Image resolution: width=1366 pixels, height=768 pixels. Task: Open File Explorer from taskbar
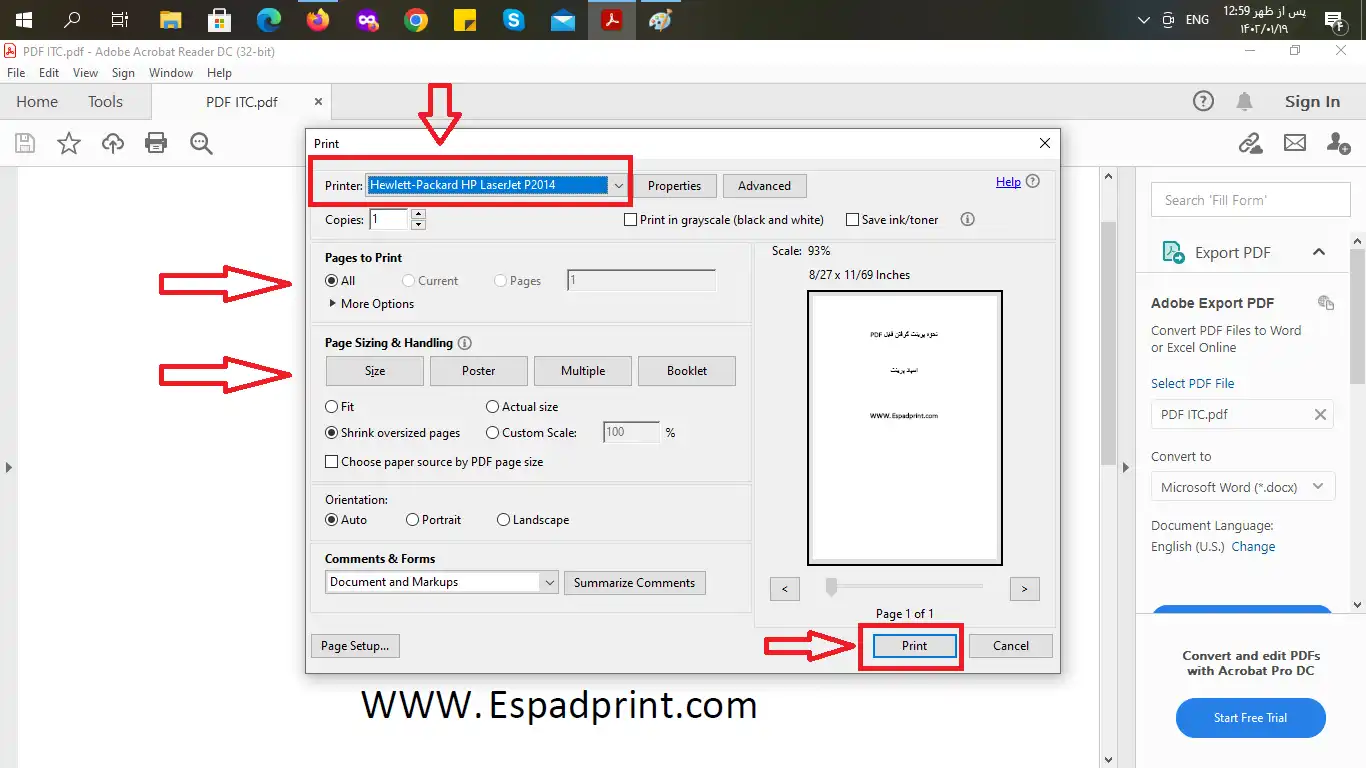tap(171, 19)
